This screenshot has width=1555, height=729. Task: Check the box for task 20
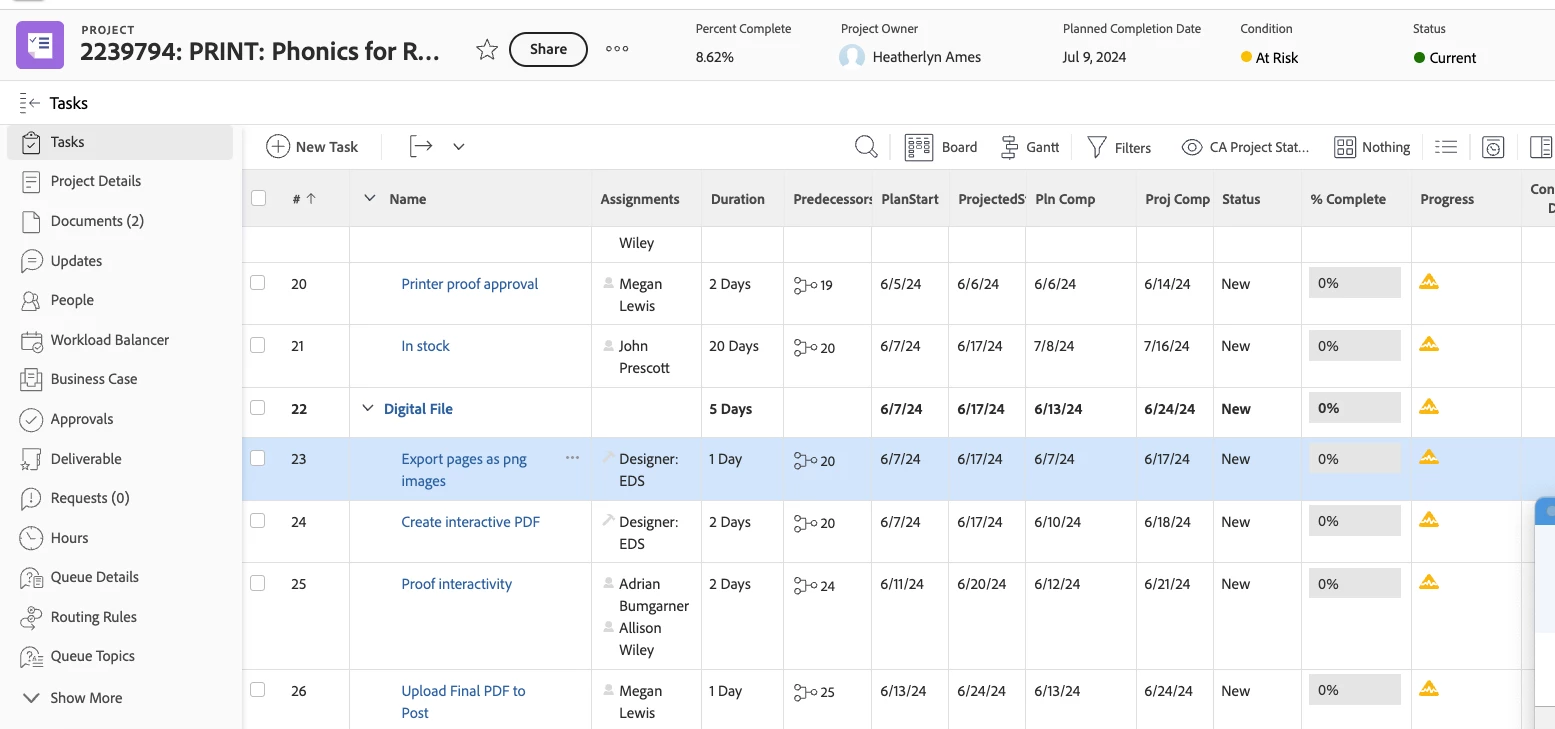tap(258, 283)
